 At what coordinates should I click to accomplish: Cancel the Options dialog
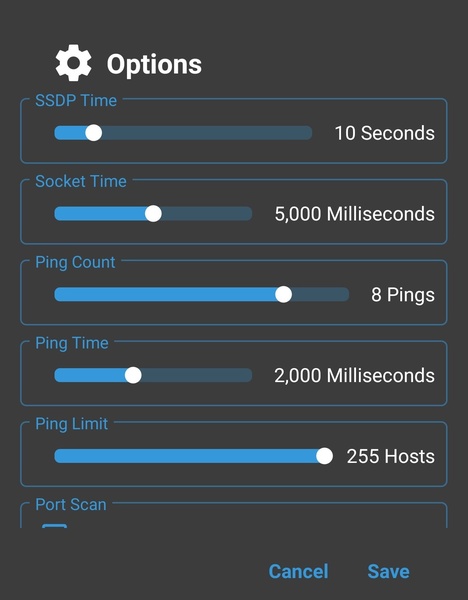click(298, 571)
